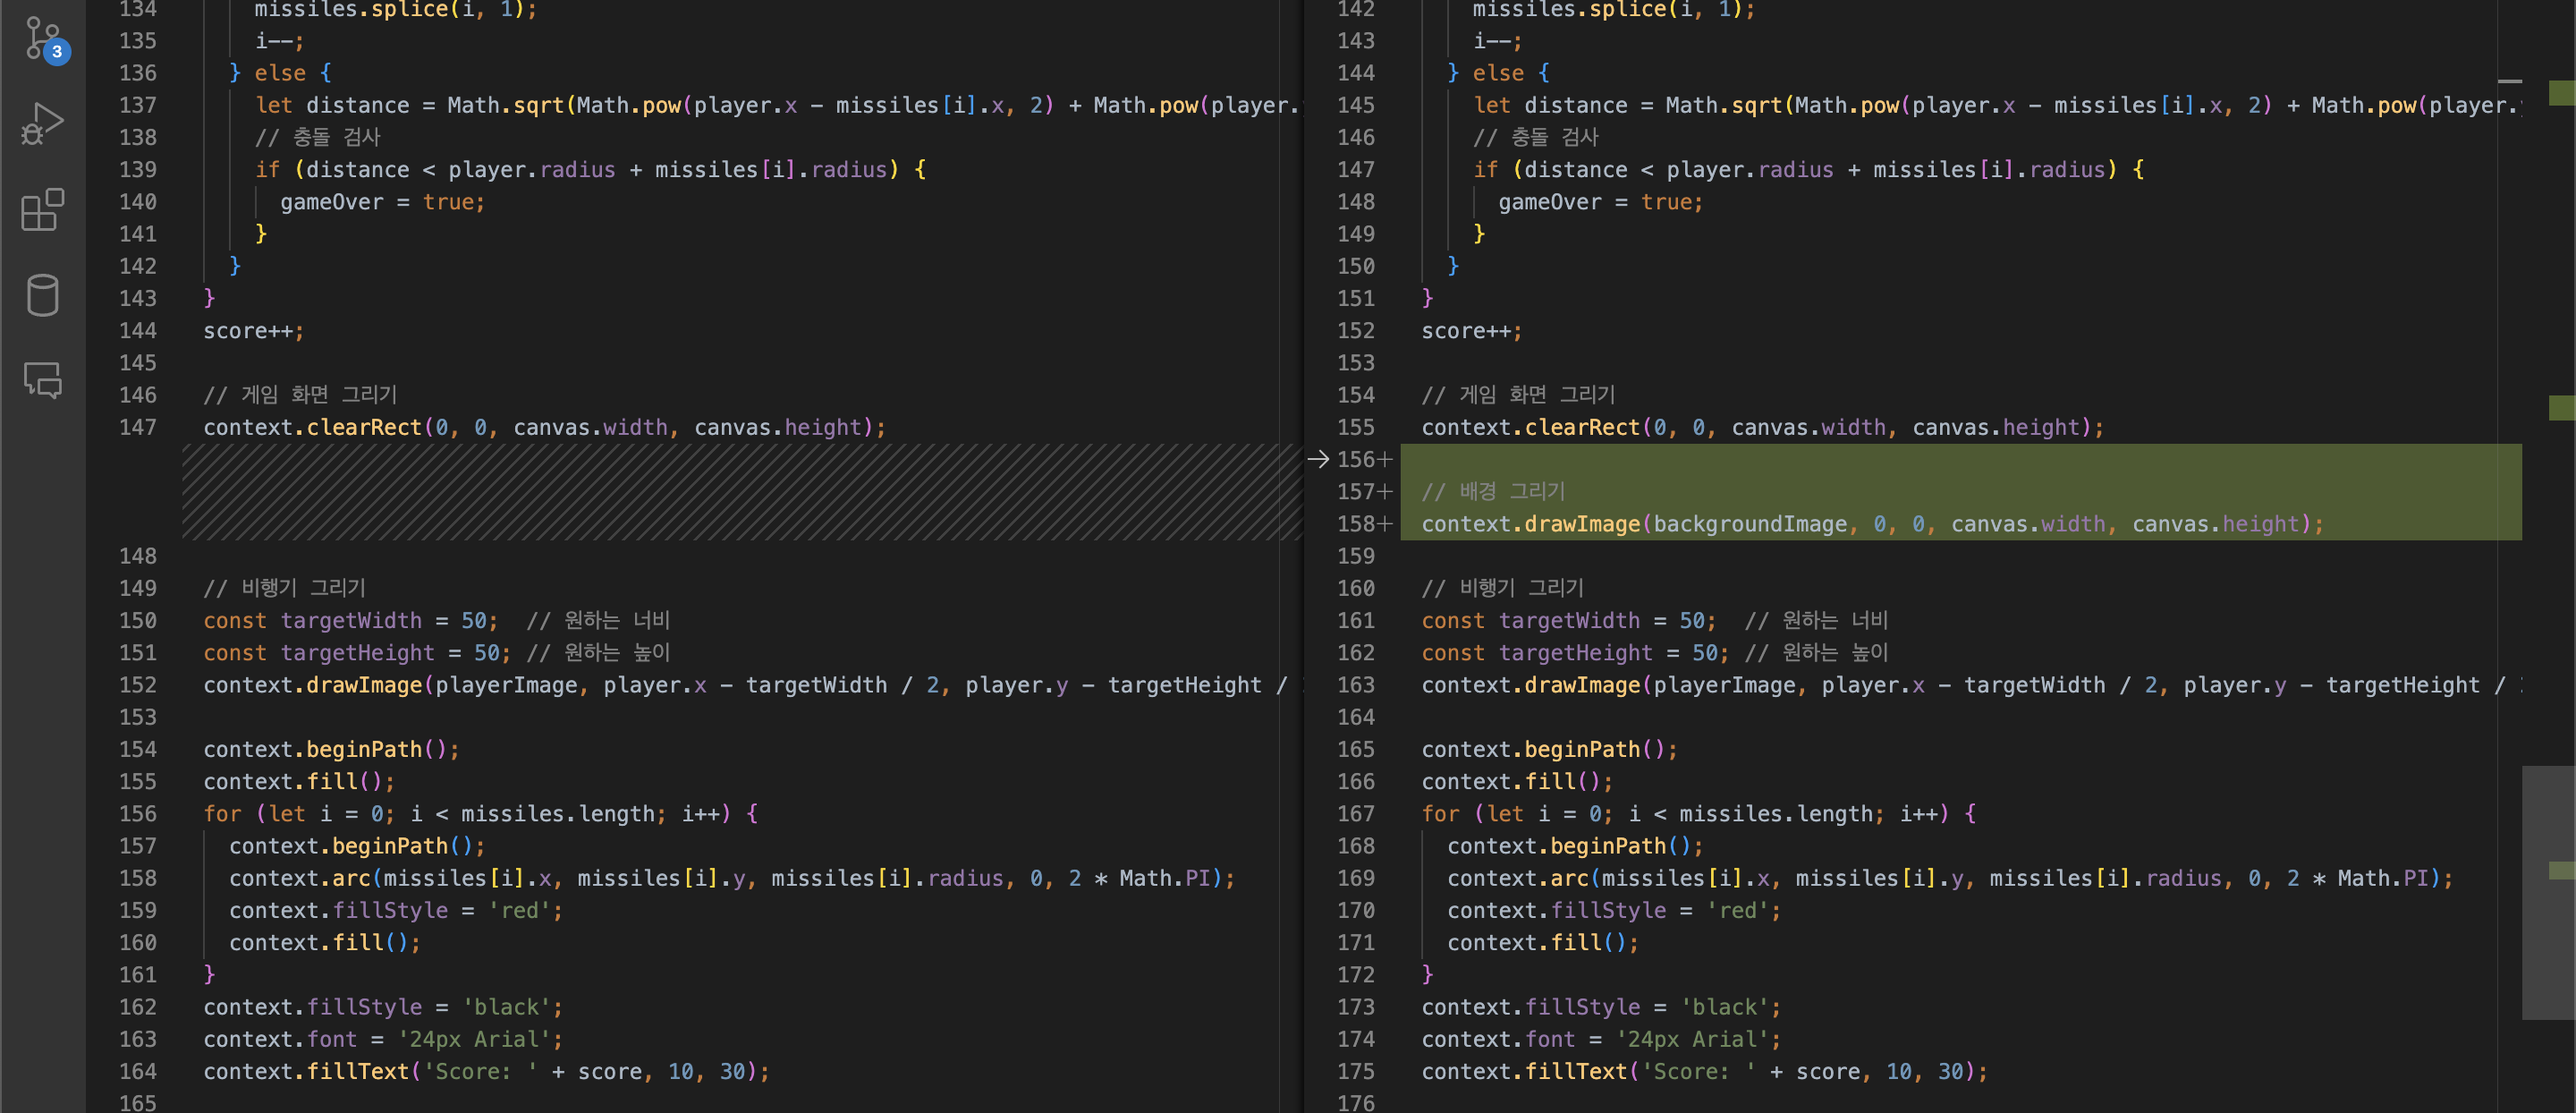Click revert arrow beside line 156

click(1318, 459)
